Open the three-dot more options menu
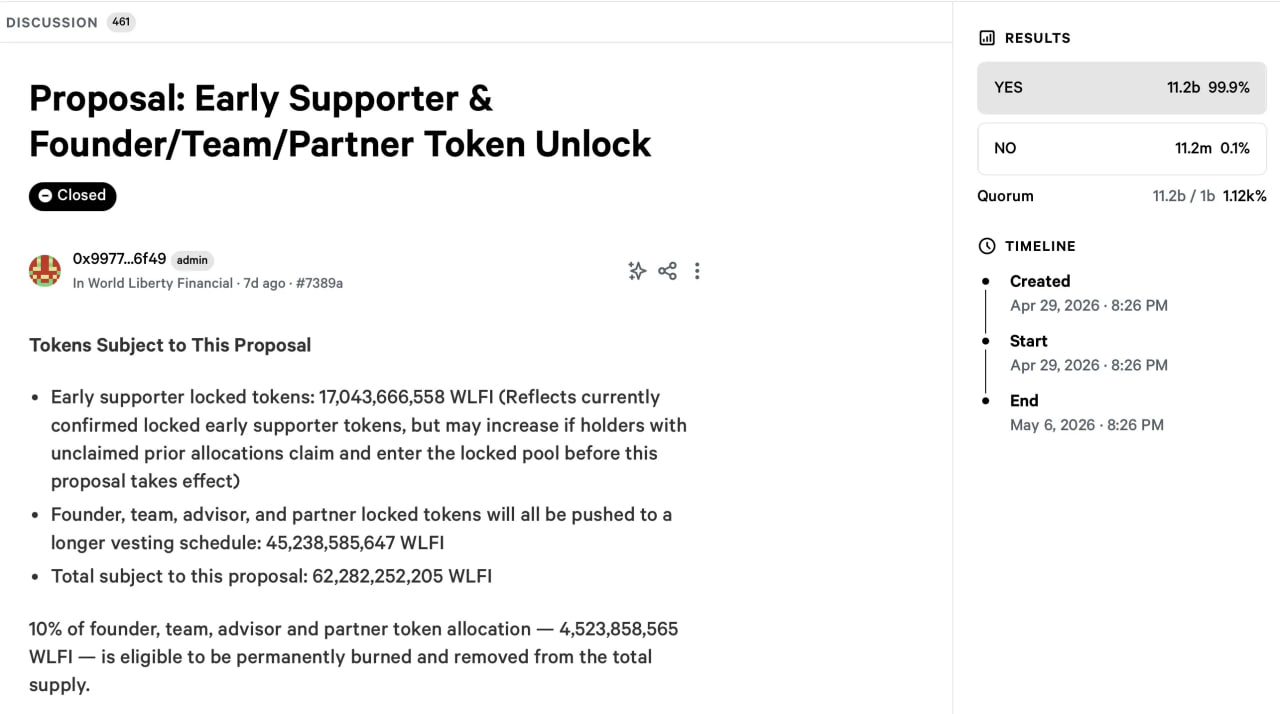Image resolution: width=1280 pixels, height=714 pixels. 697,271
